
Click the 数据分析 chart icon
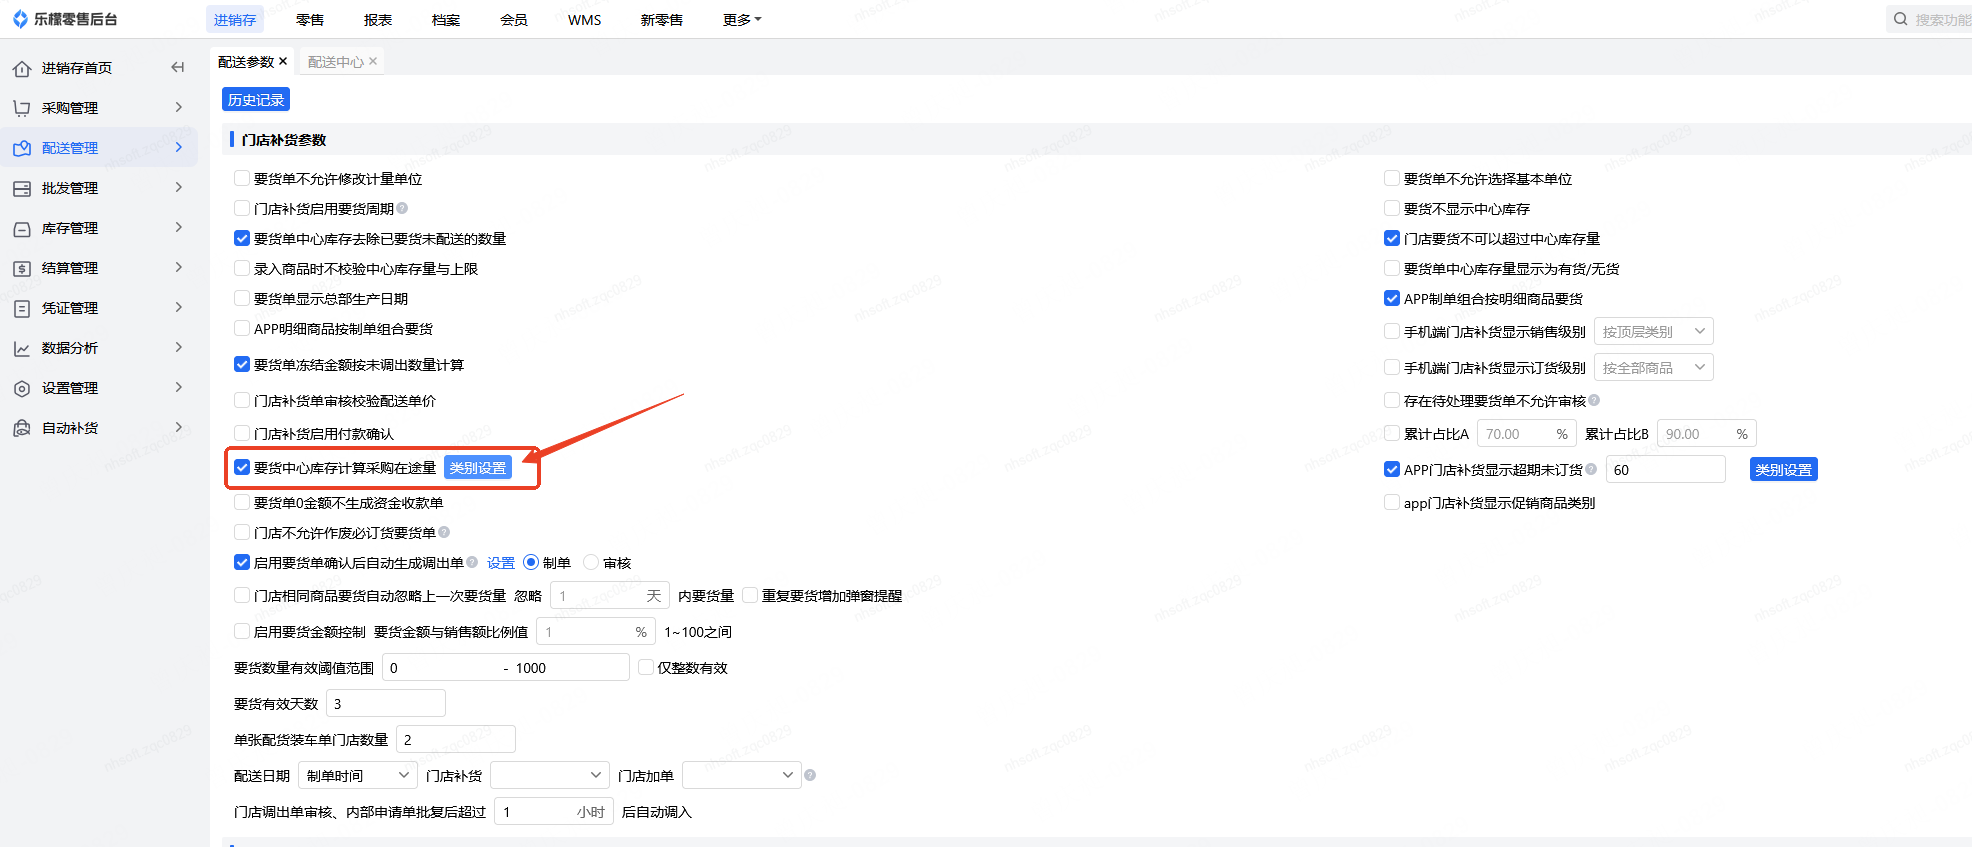22,348
